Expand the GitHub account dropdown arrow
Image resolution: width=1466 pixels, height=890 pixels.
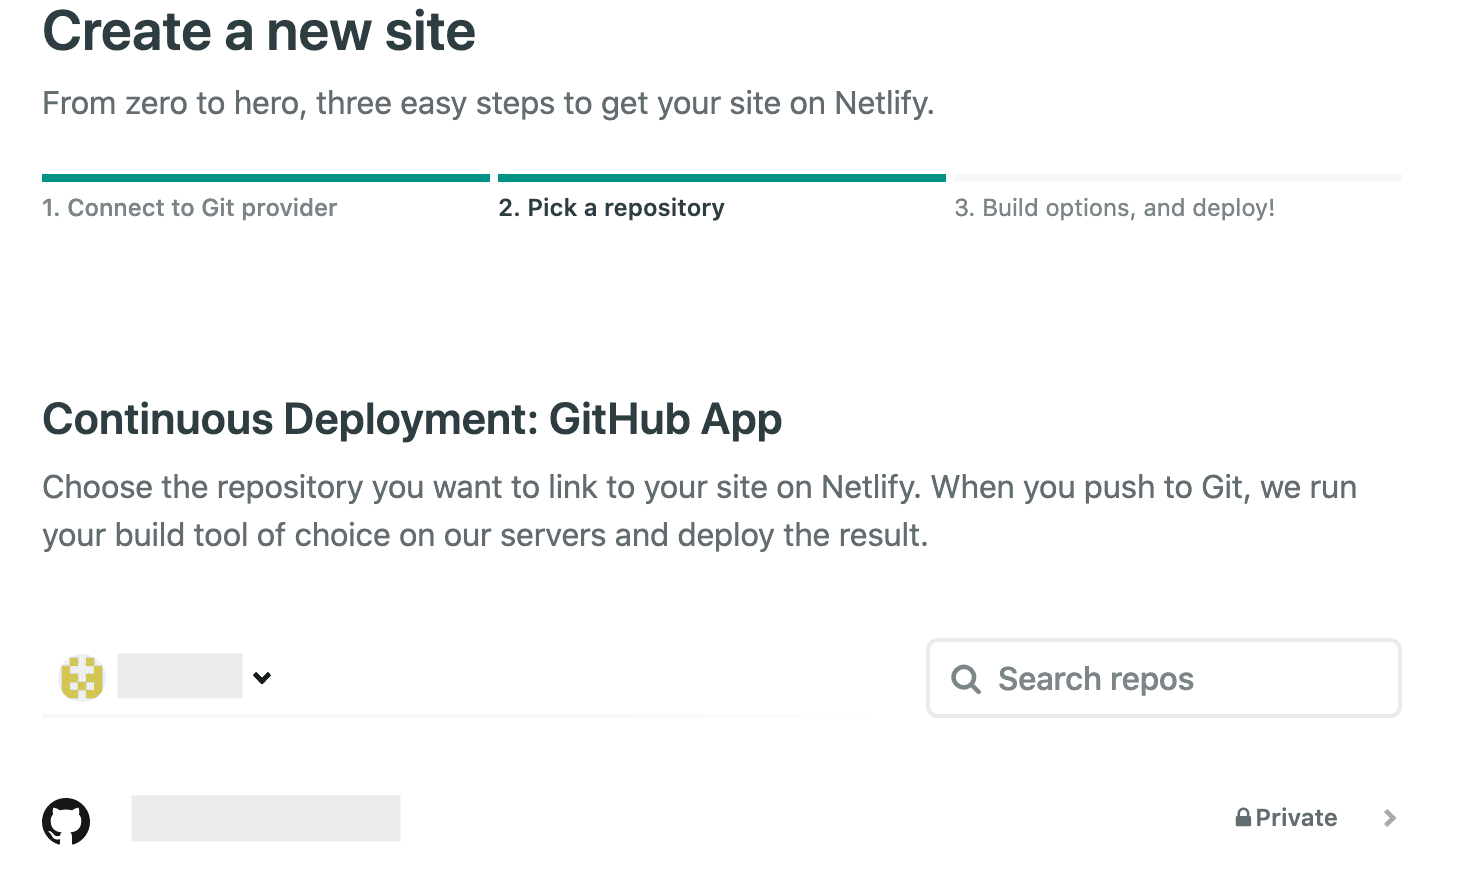point(262,678)
